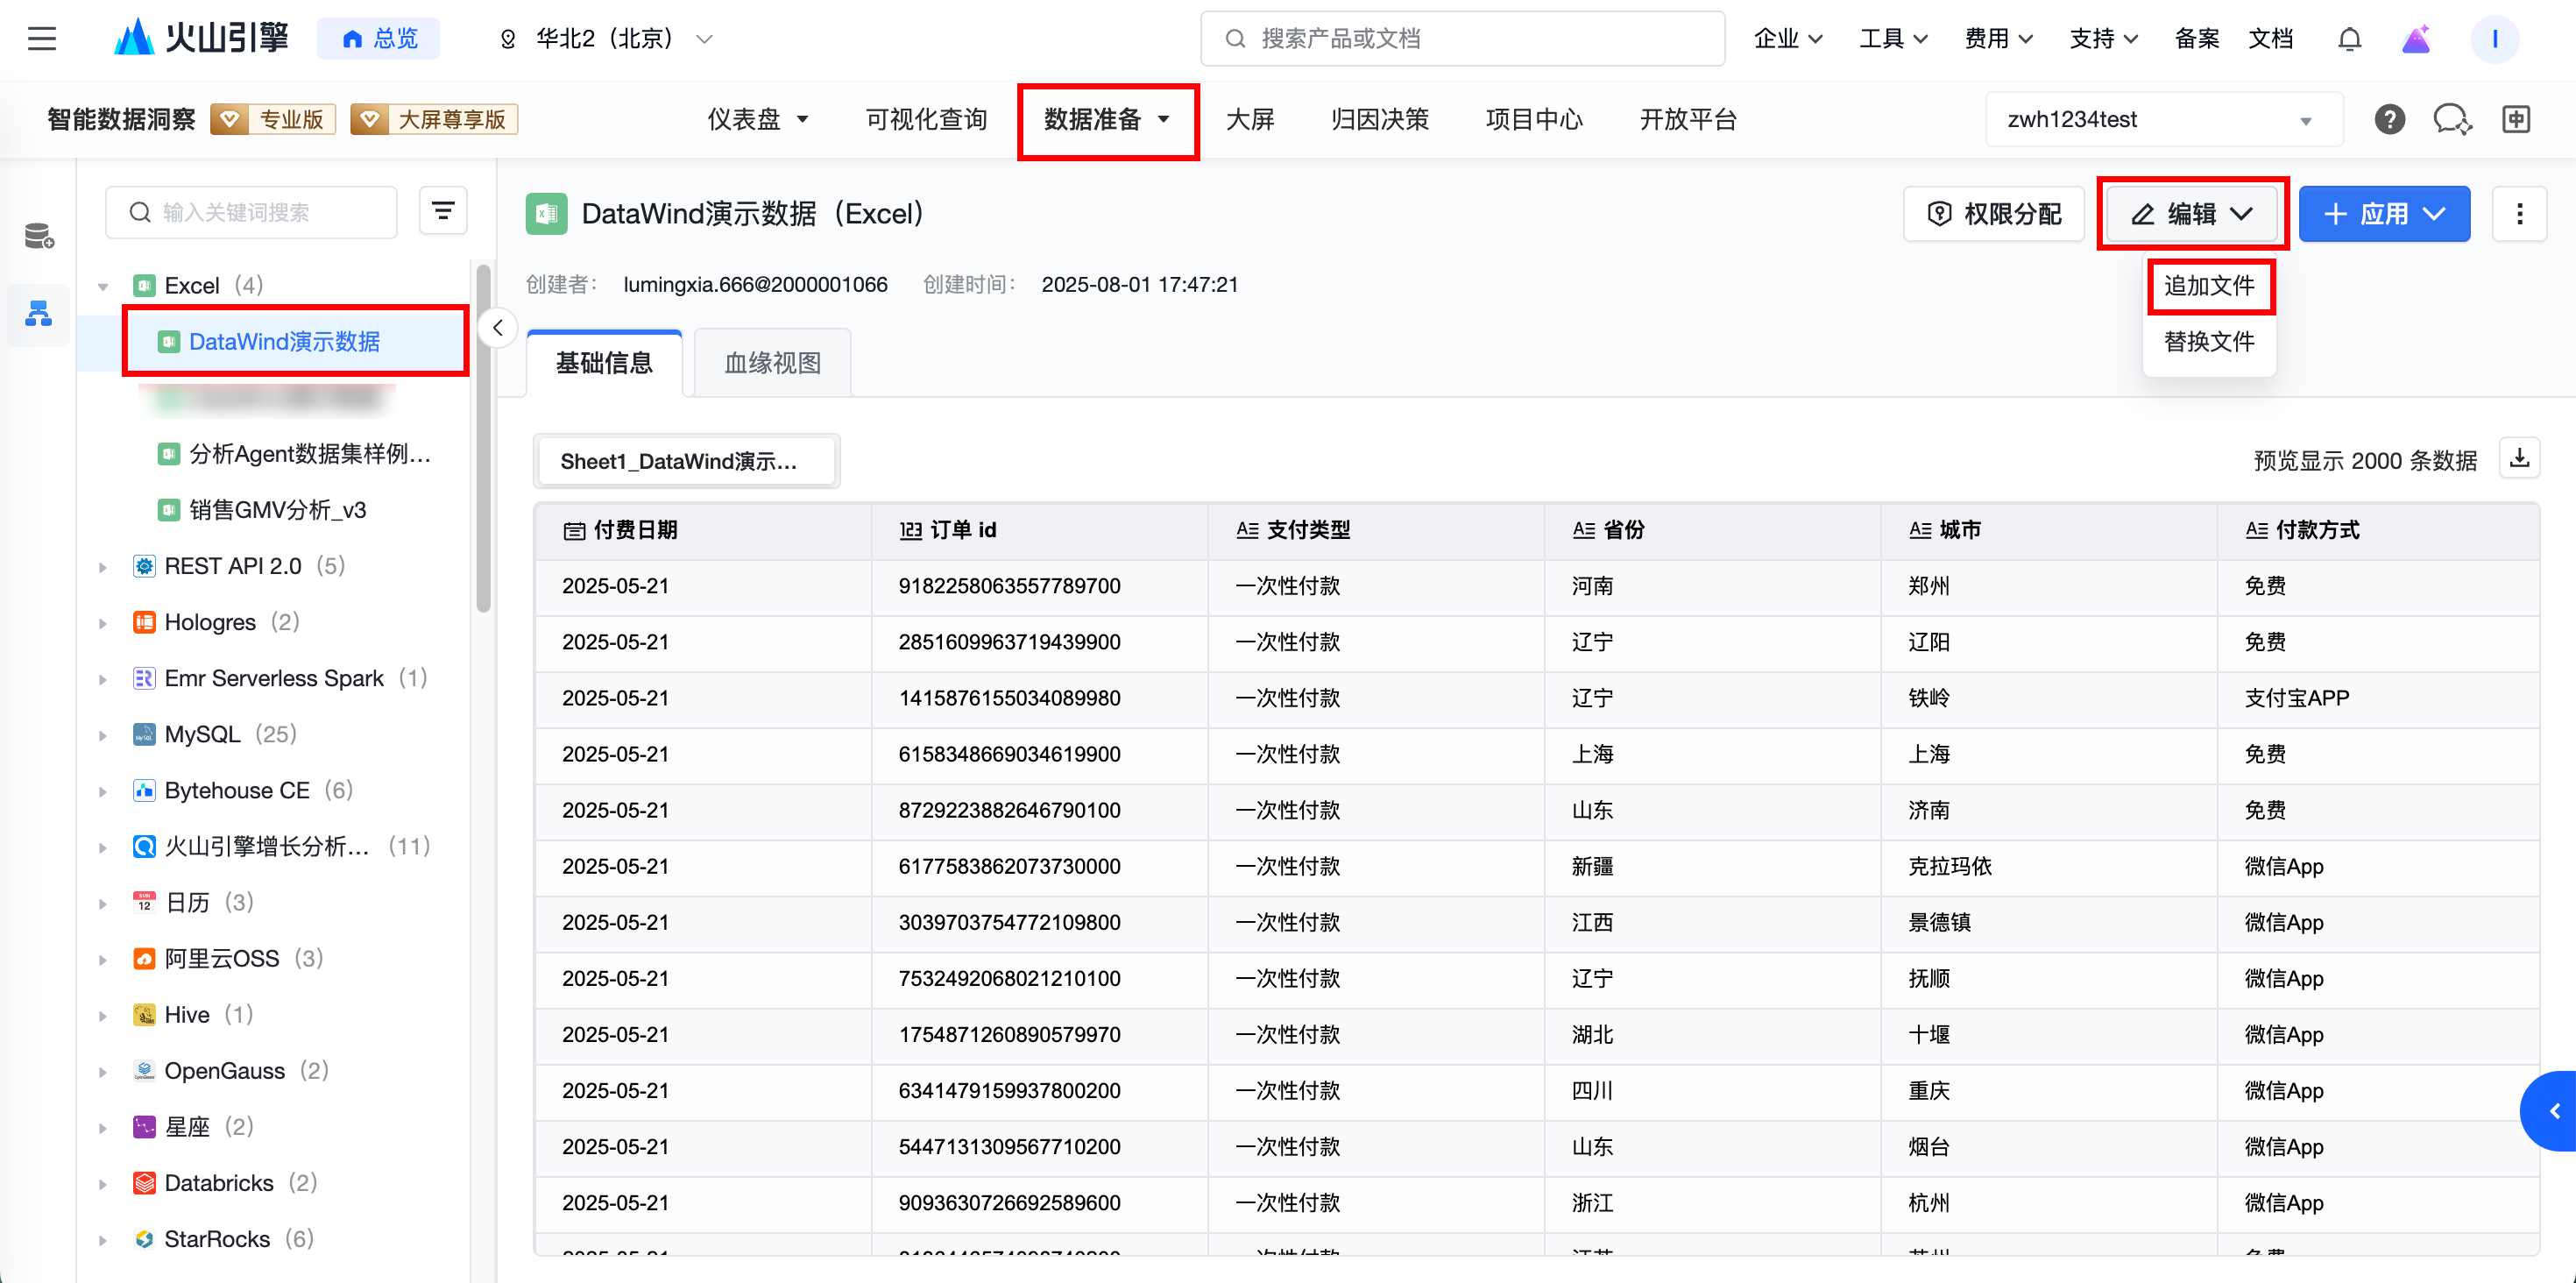Image resolution: width=2576 pixels, height=1283 pixels.
Task: Click the filter icon beside keyword search
Action: [443, 211]
